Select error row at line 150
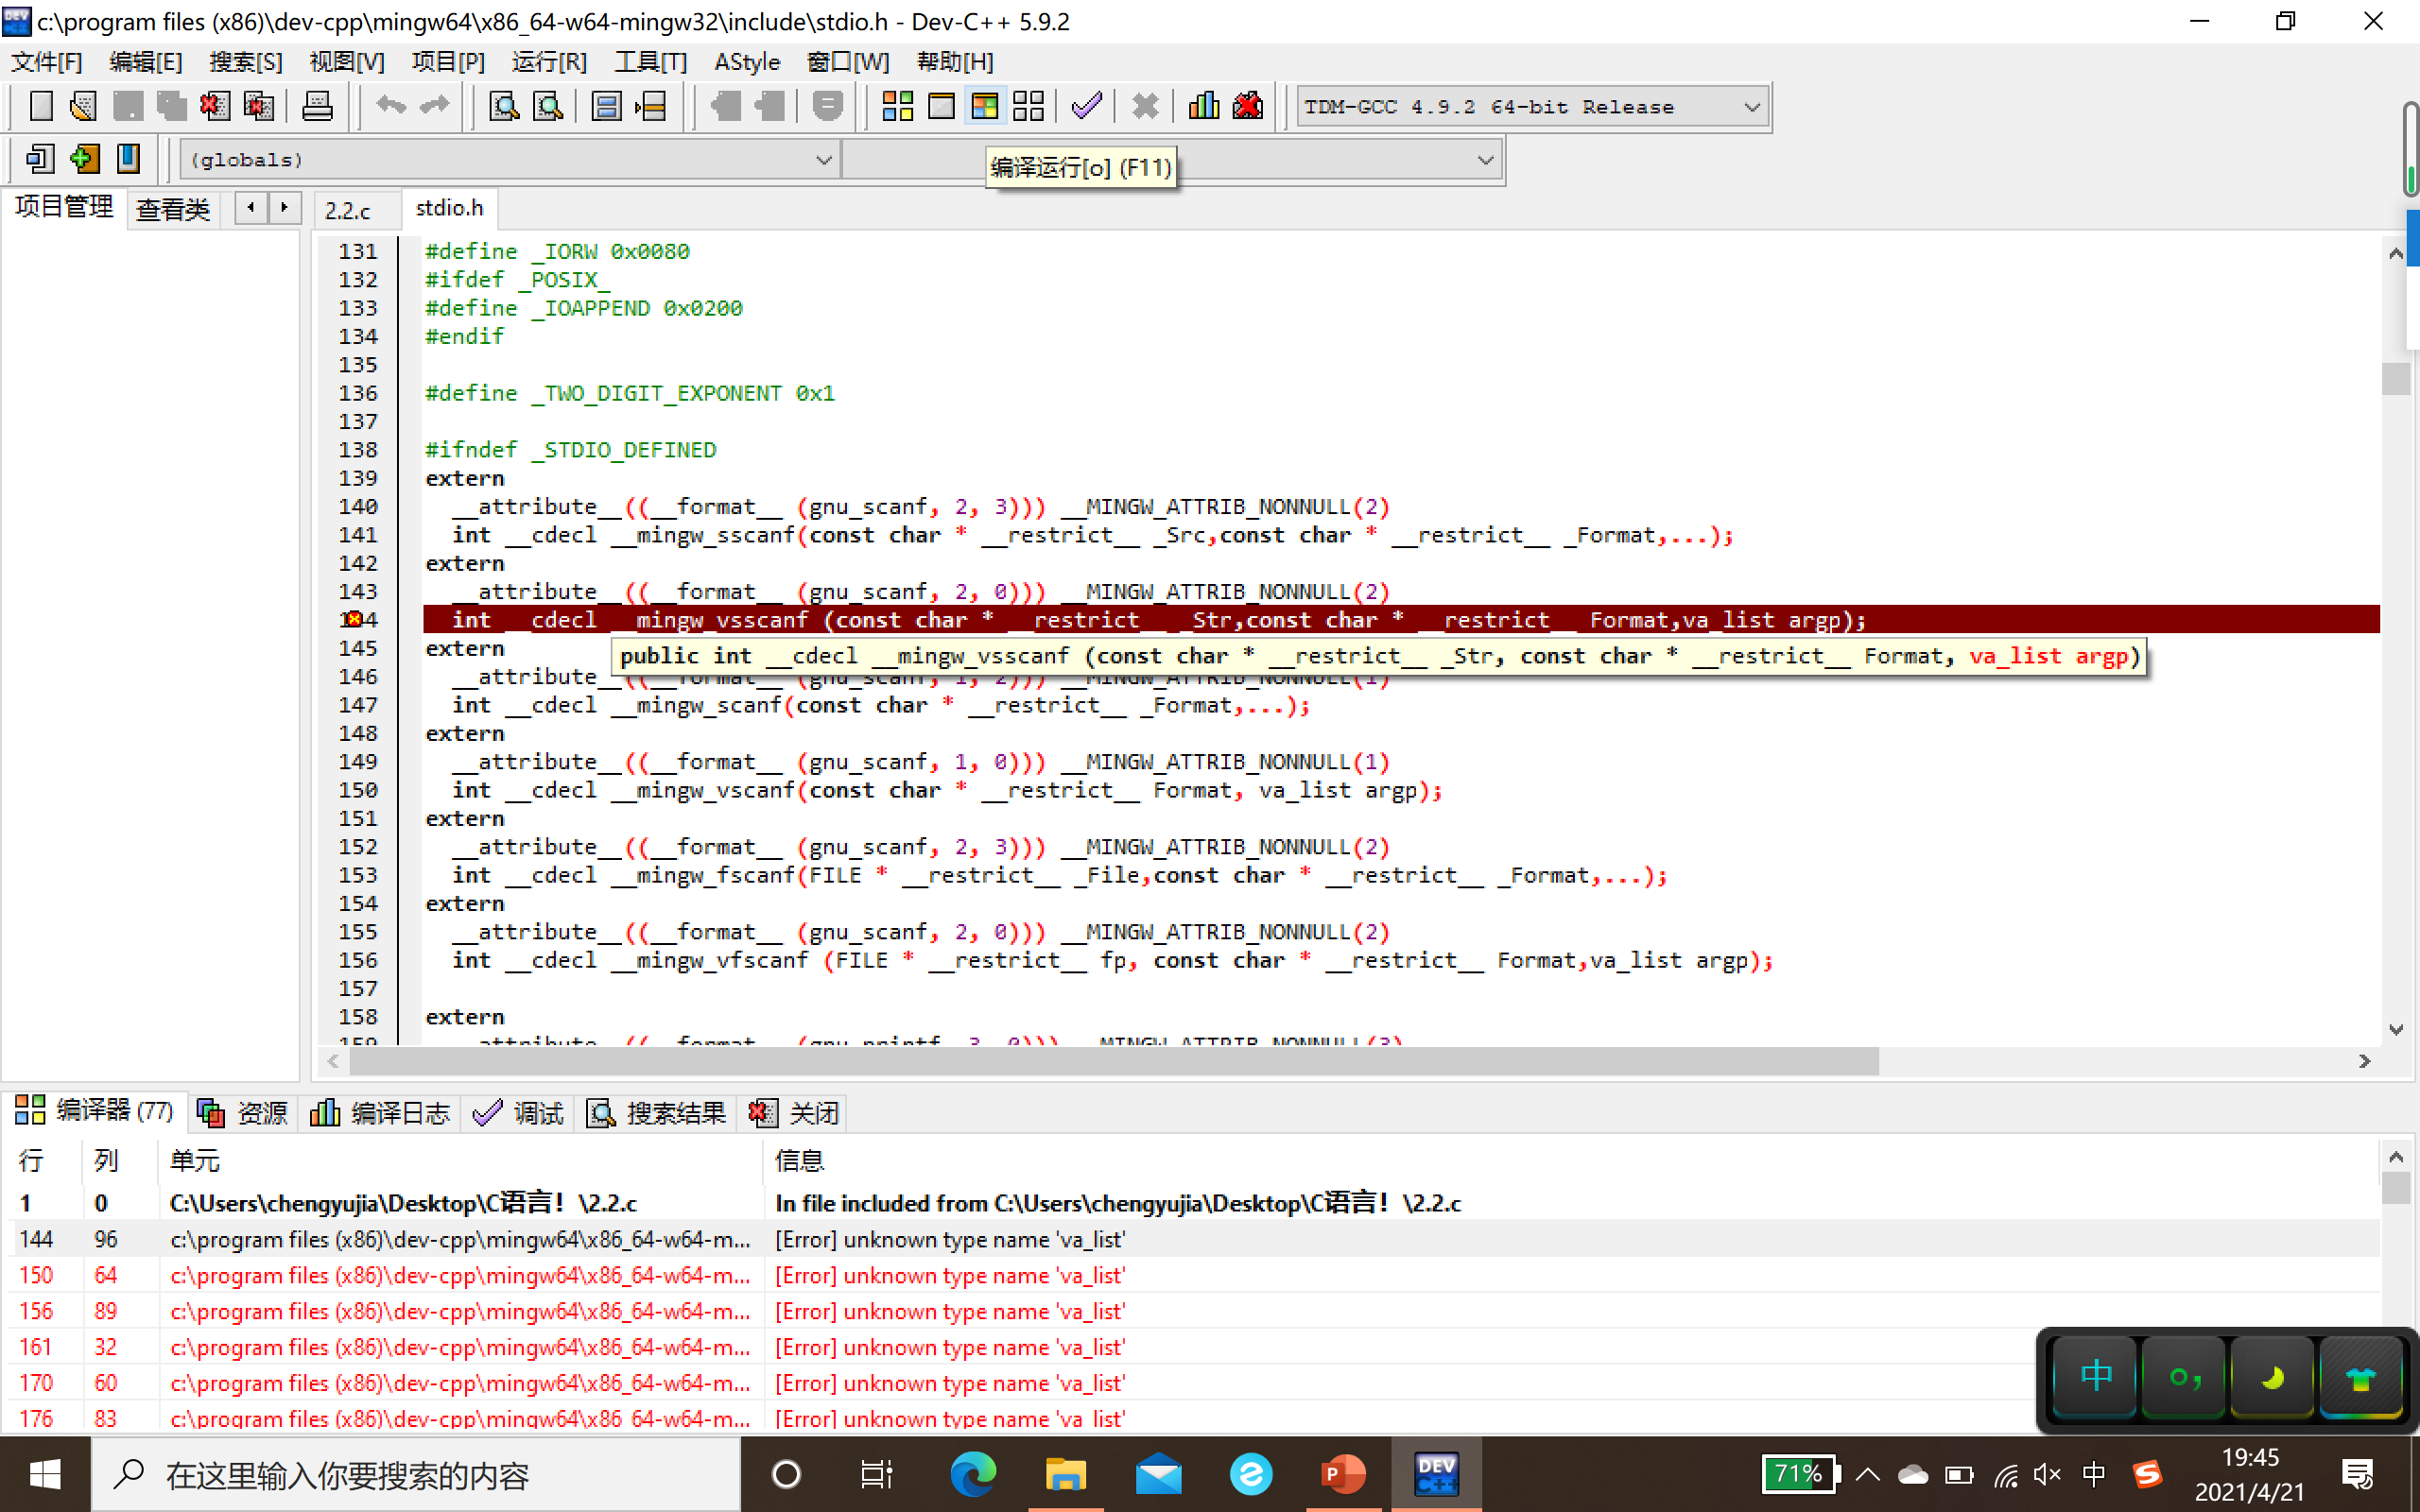 (1195, 1275)
